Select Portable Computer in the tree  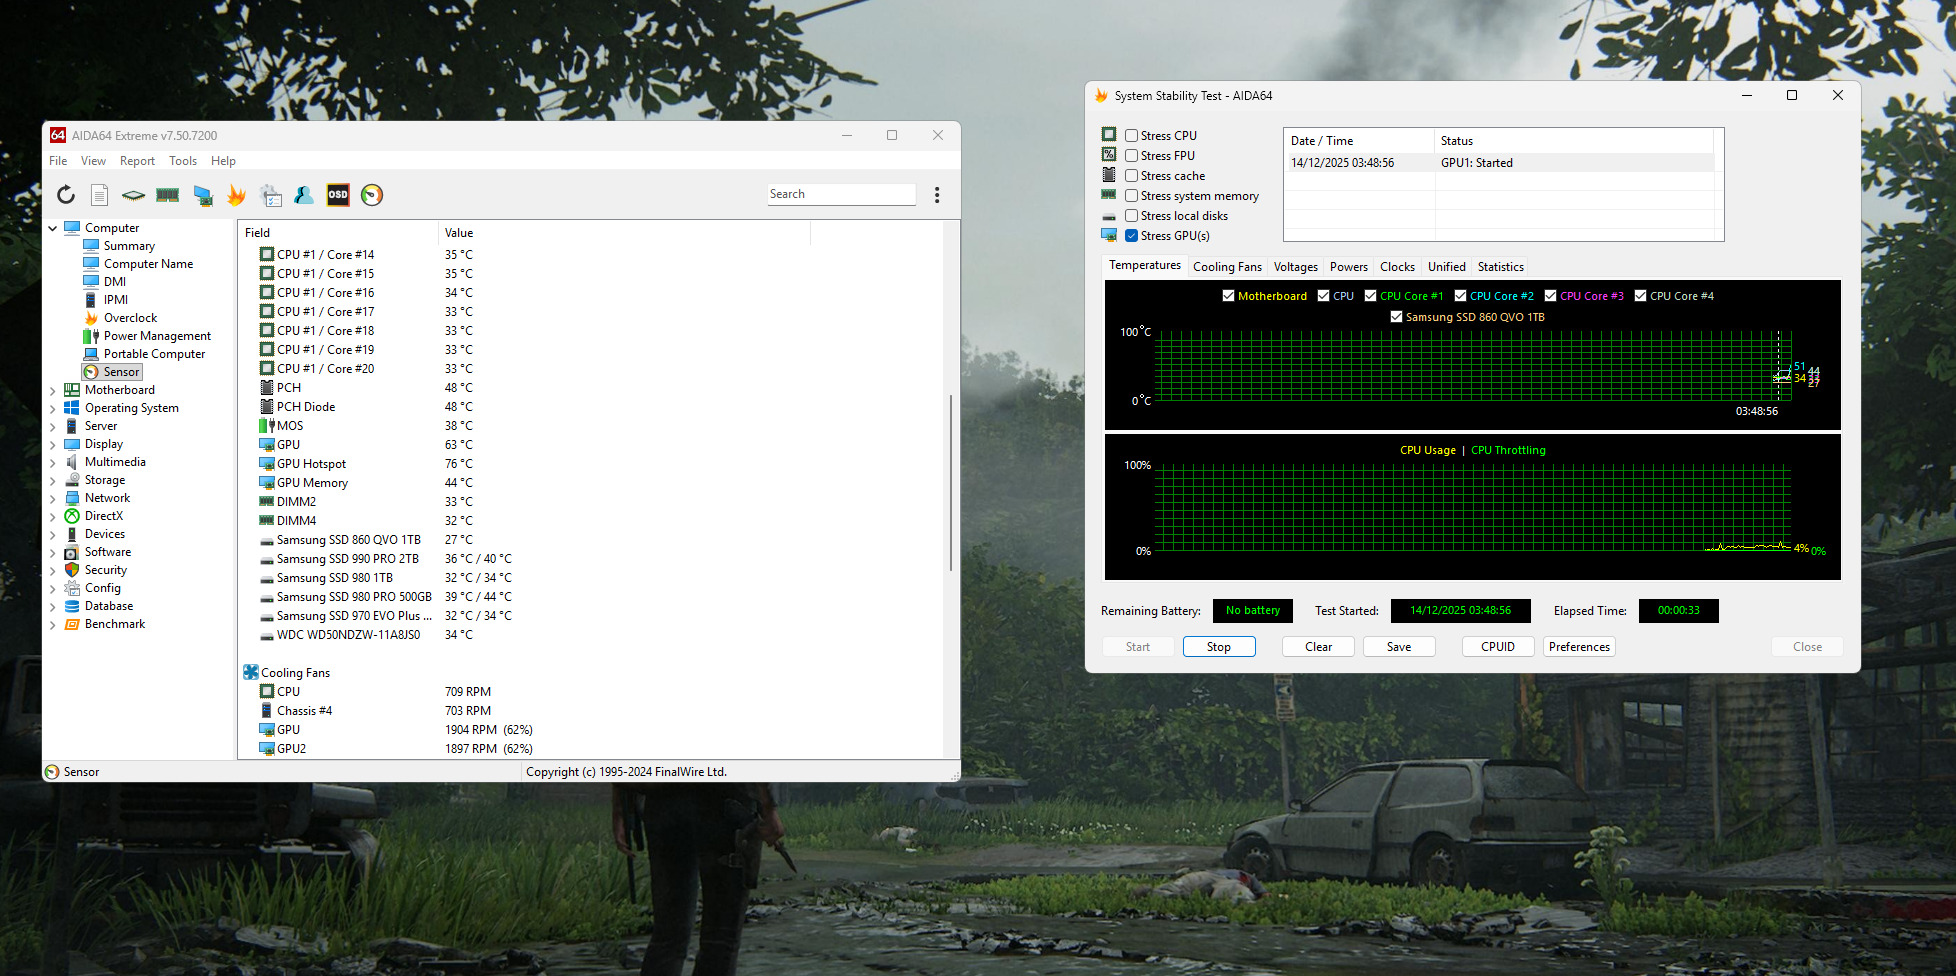154,354
